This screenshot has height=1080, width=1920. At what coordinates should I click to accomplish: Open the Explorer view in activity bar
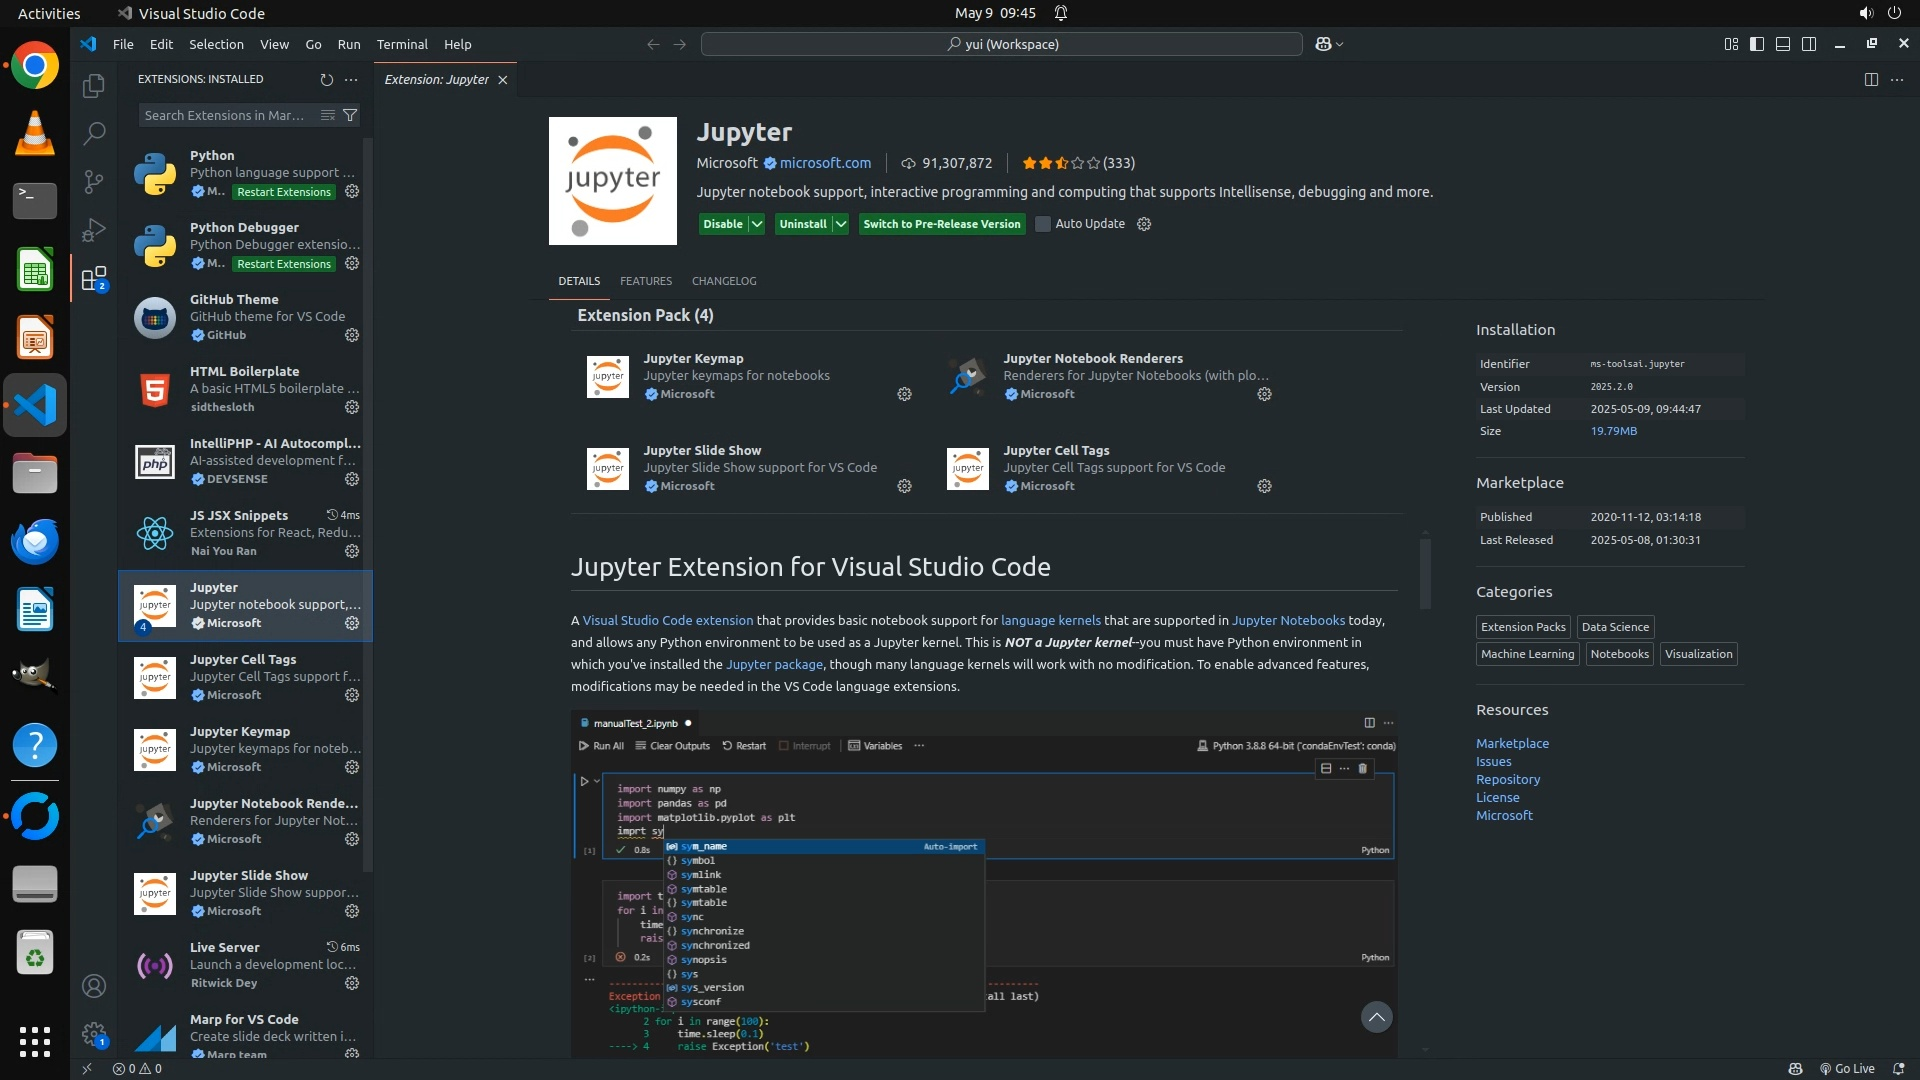click(x=94, y=86)
